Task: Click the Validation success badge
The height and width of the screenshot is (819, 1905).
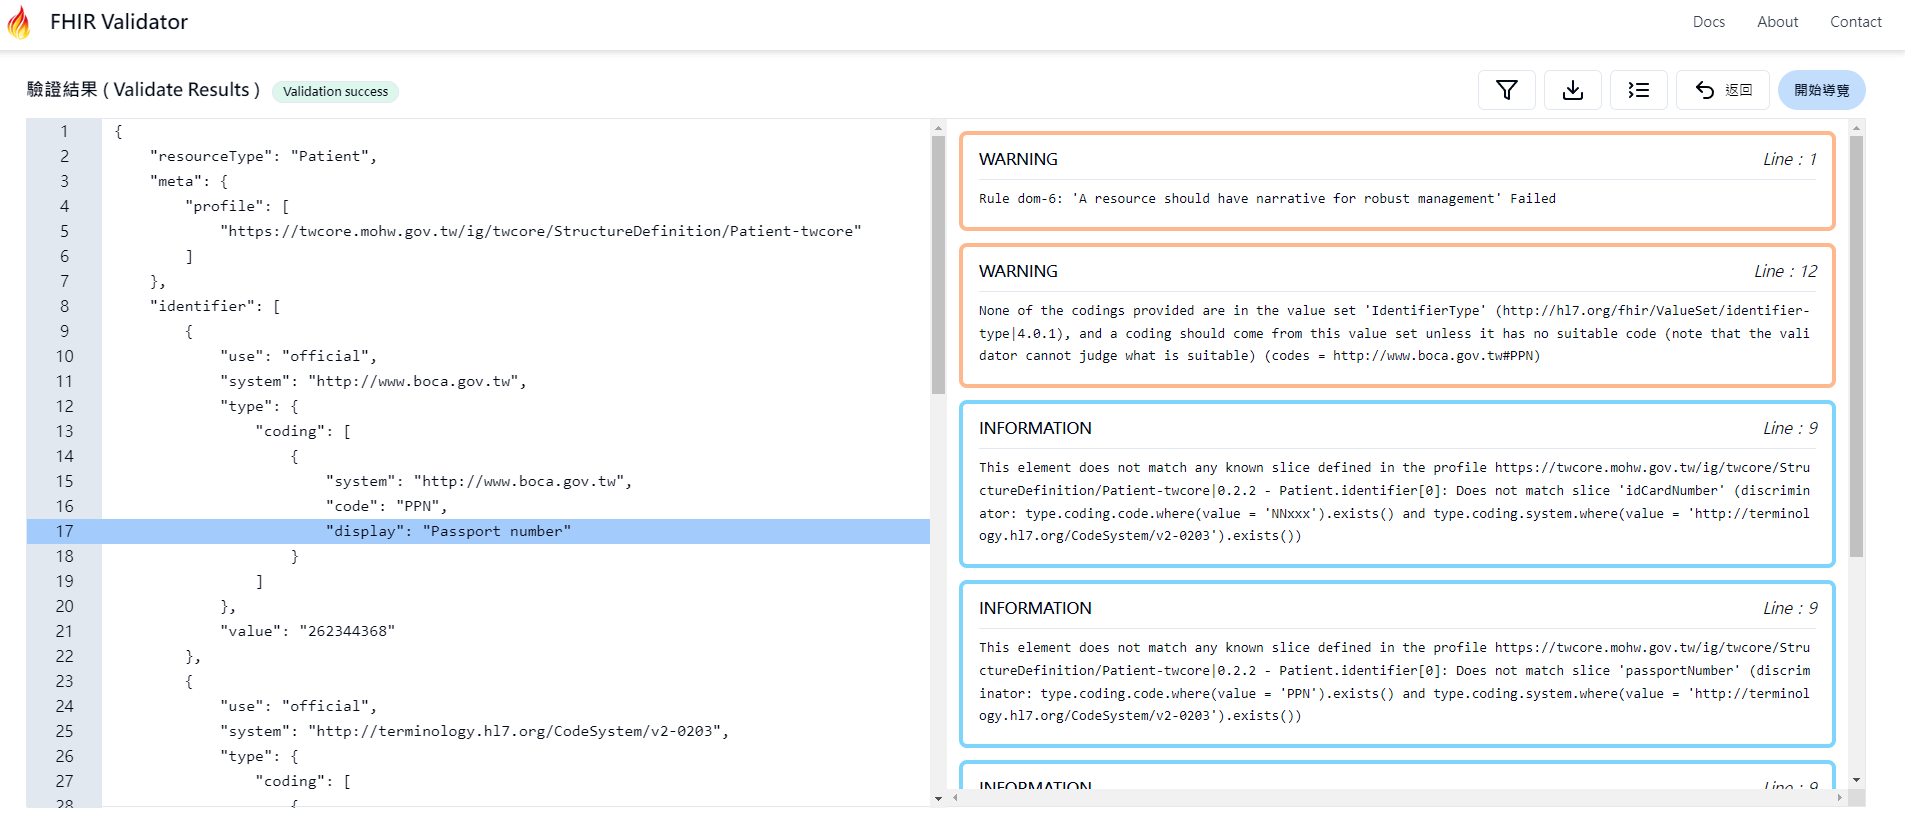Action: (335, 91)
